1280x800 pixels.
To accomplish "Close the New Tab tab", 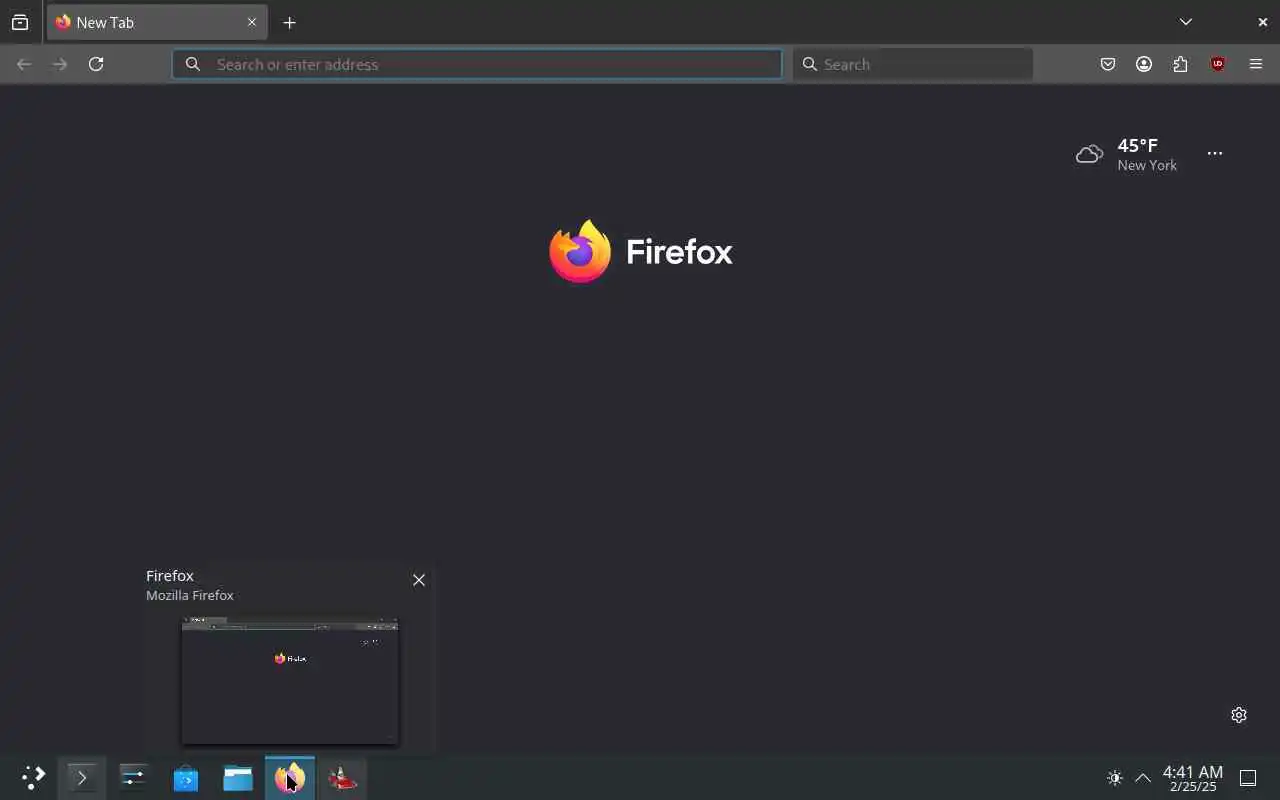I will (x=252, y=22).
